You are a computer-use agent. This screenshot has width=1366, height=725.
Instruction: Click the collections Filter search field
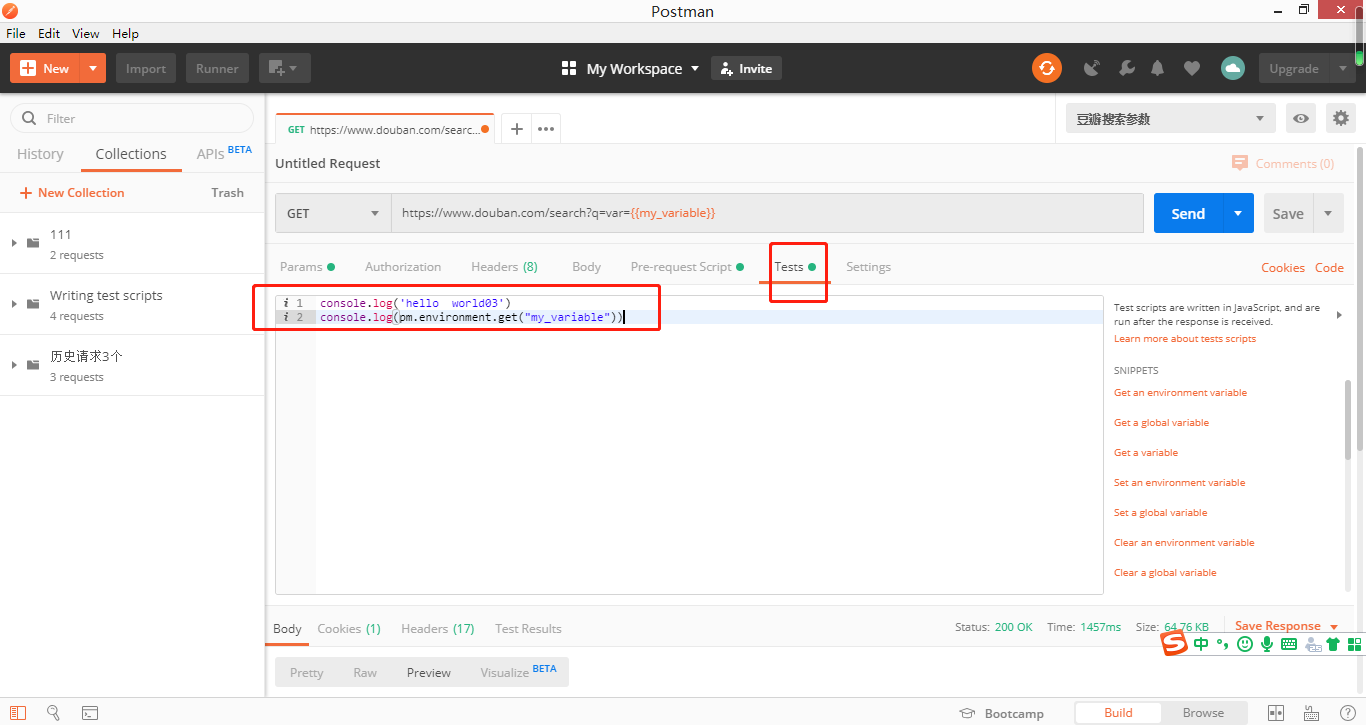click(132, 118)
